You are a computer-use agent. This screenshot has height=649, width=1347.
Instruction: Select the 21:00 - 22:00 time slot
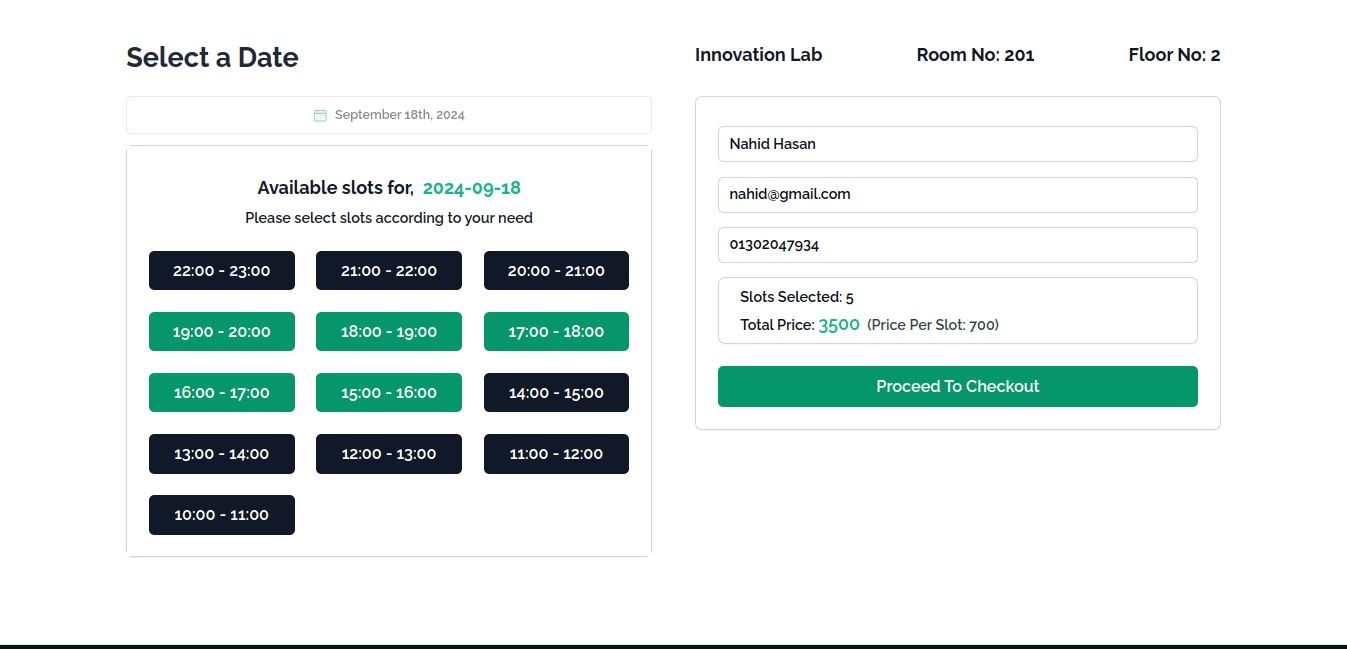coord(389,271)
